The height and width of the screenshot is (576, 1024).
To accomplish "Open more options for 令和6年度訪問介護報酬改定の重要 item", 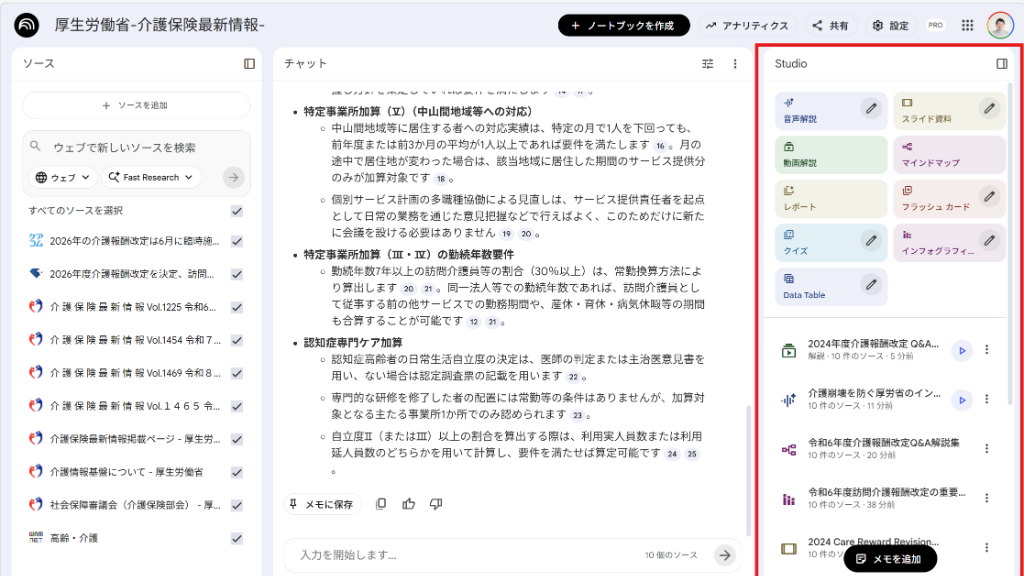I will pos(987,498).
